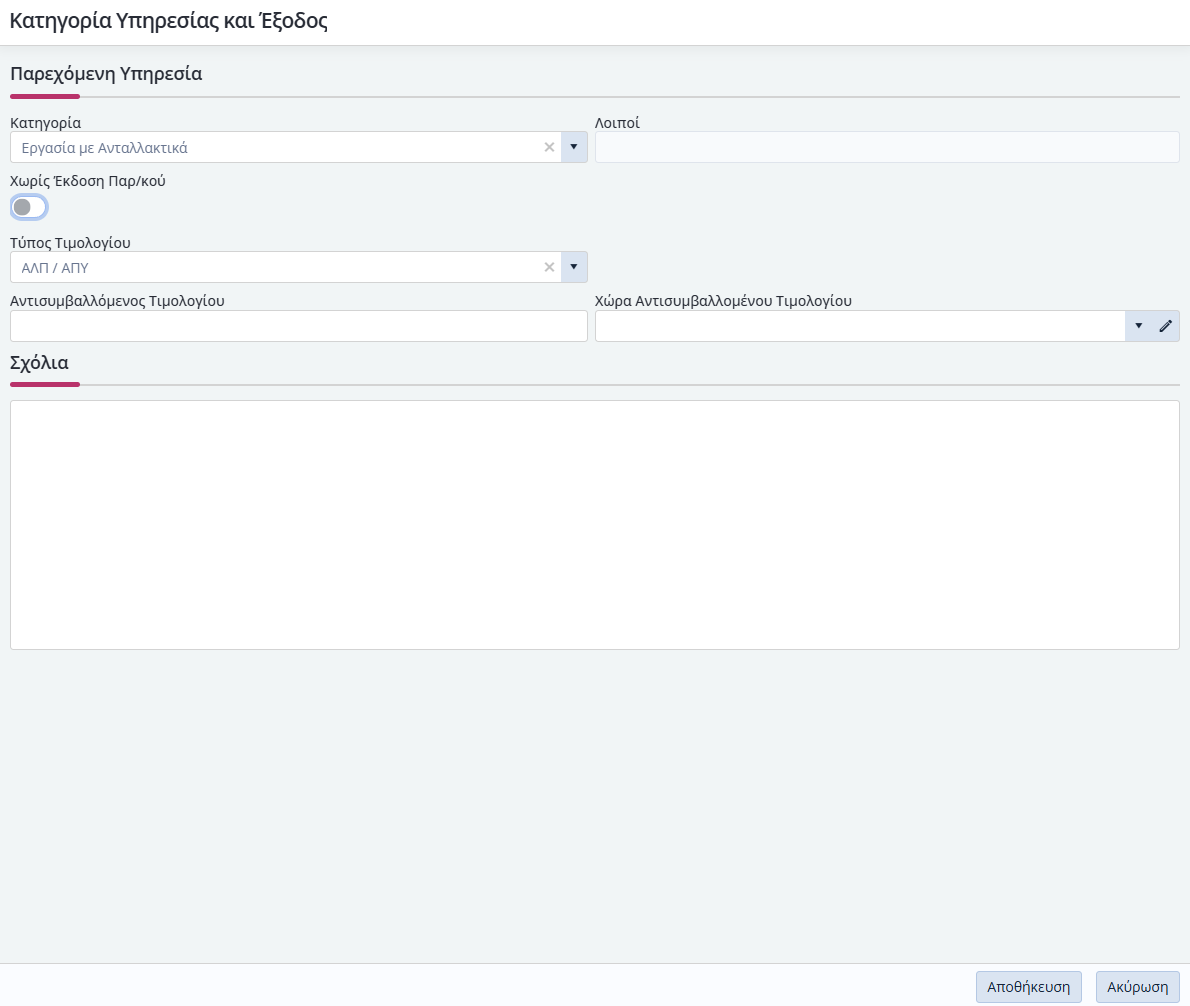This screenshot has width=1190, height=1006.
Task: Focus the Σχόλια comments text area
Action: pyautogui.click(x=594, y=525)
